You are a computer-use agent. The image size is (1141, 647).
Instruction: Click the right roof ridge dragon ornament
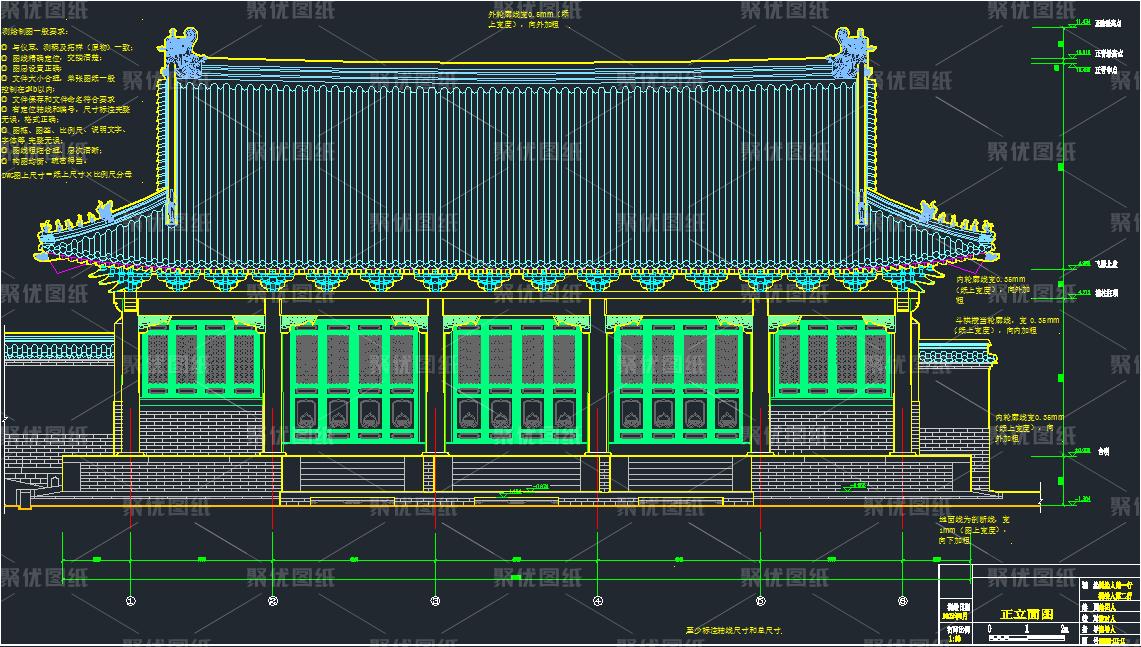pyautogui.click(x=852, y=52)
